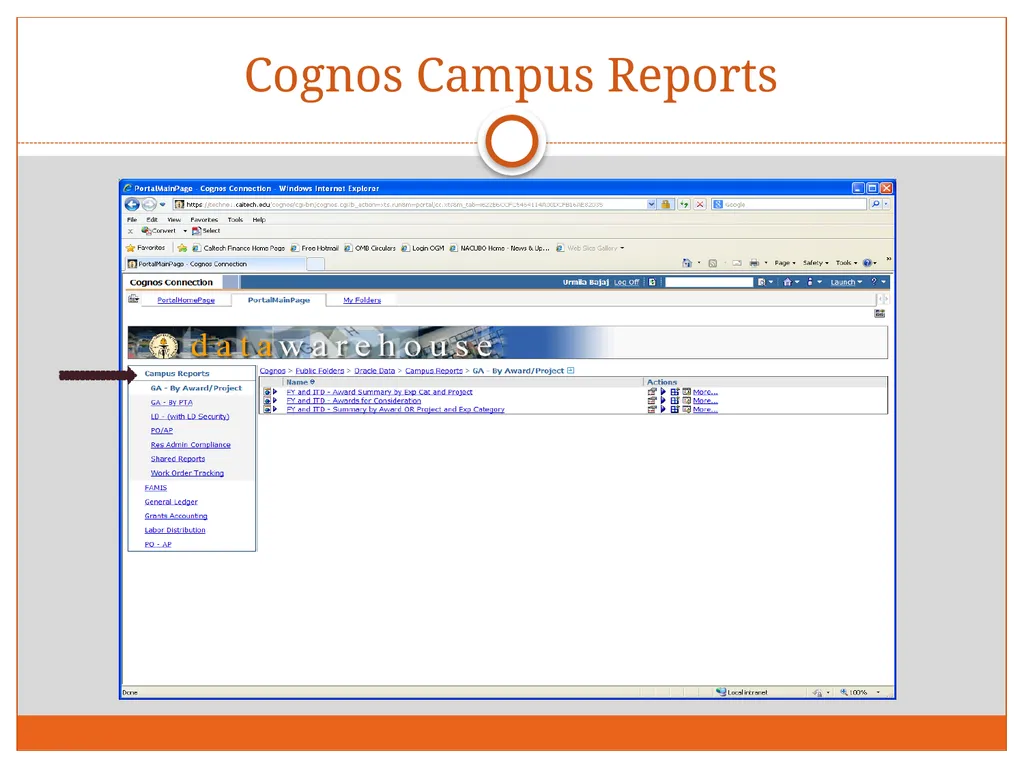Image resolution: width=1024 pixels, height=768 pixels.
Task: Click Run with options arrow for Awards for Consideration
Action: [x=663, y=401]
